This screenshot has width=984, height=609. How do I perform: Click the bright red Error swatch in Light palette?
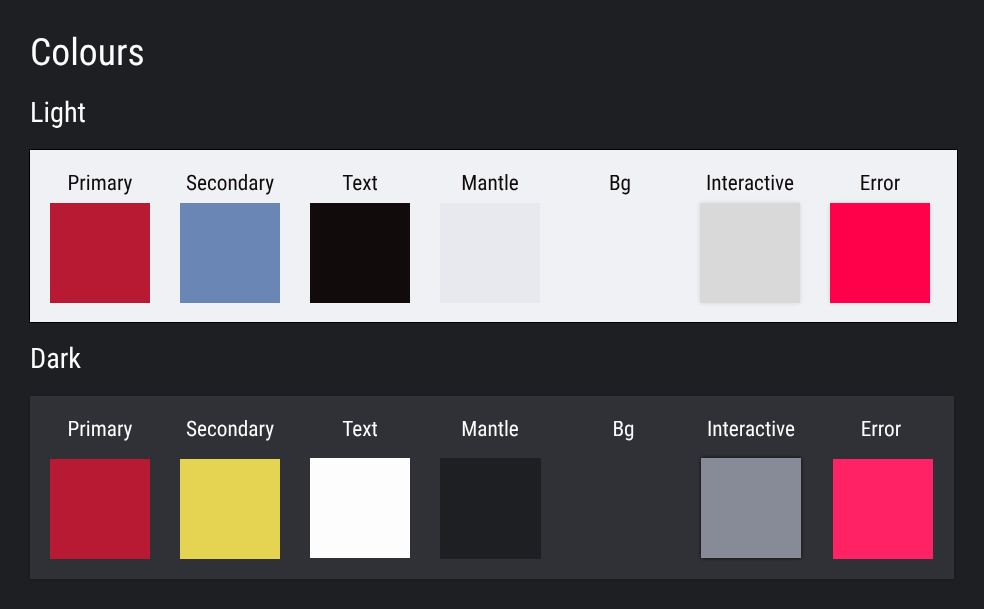[x=880, y=253]
